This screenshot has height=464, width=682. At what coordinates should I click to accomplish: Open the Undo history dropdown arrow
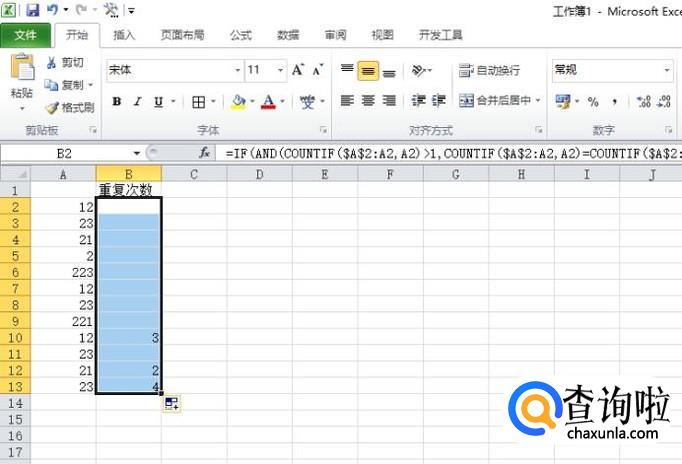(x=66, y=10)
